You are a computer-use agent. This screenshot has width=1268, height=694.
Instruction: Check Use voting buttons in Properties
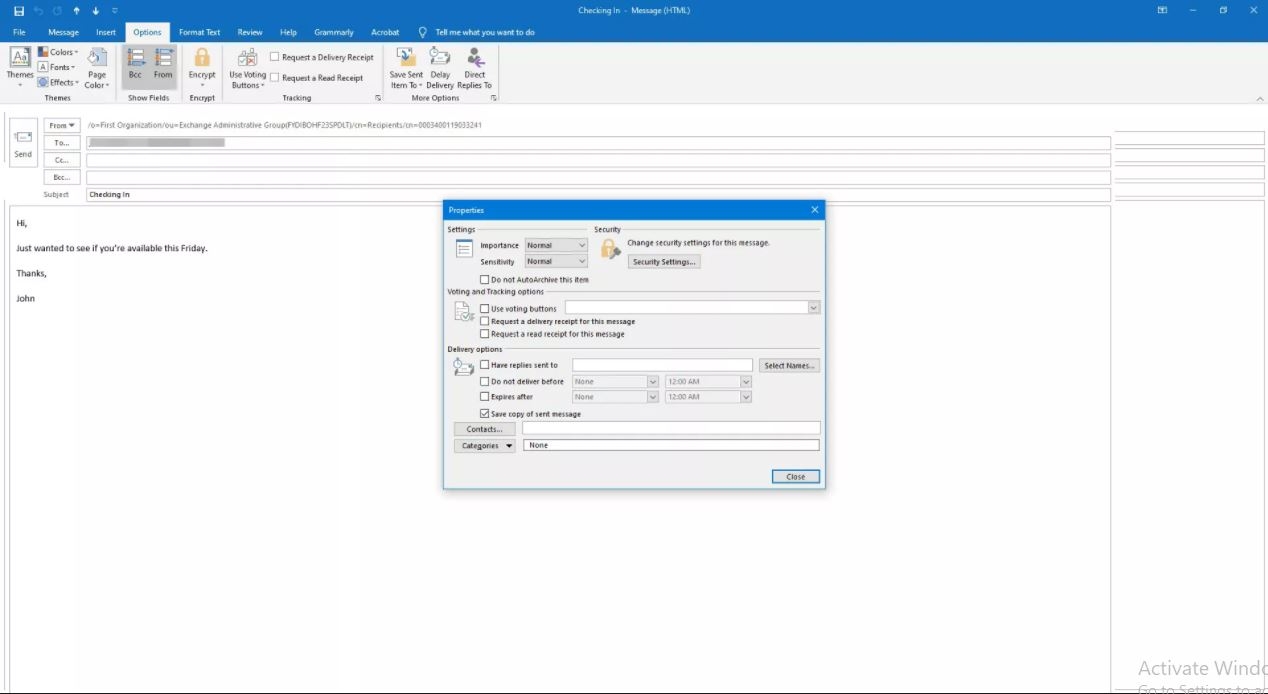point(485,309)
